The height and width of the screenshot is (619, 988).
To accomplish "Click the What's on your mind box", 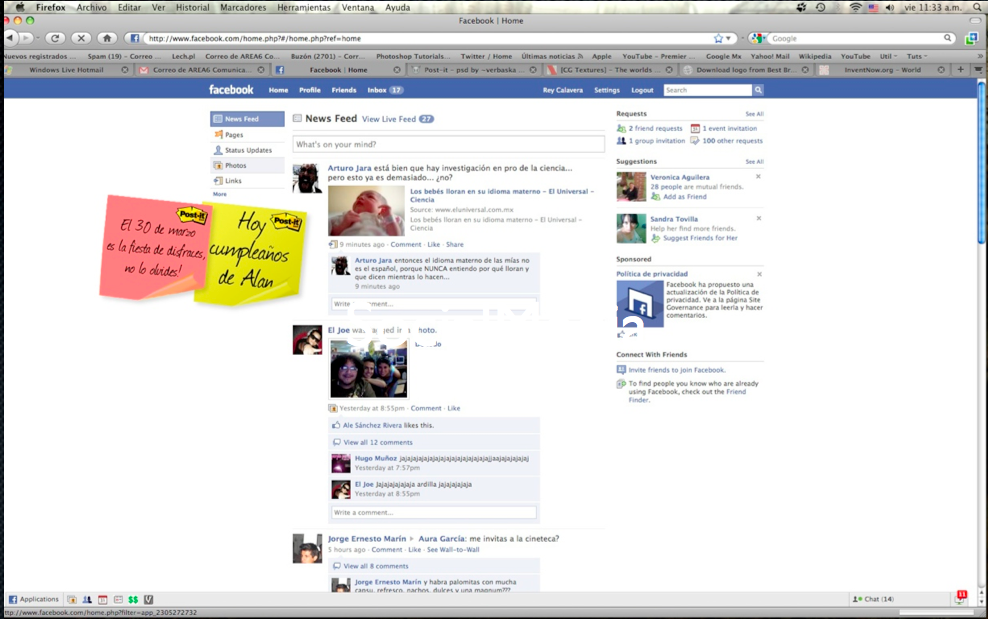I will point(448,144).
